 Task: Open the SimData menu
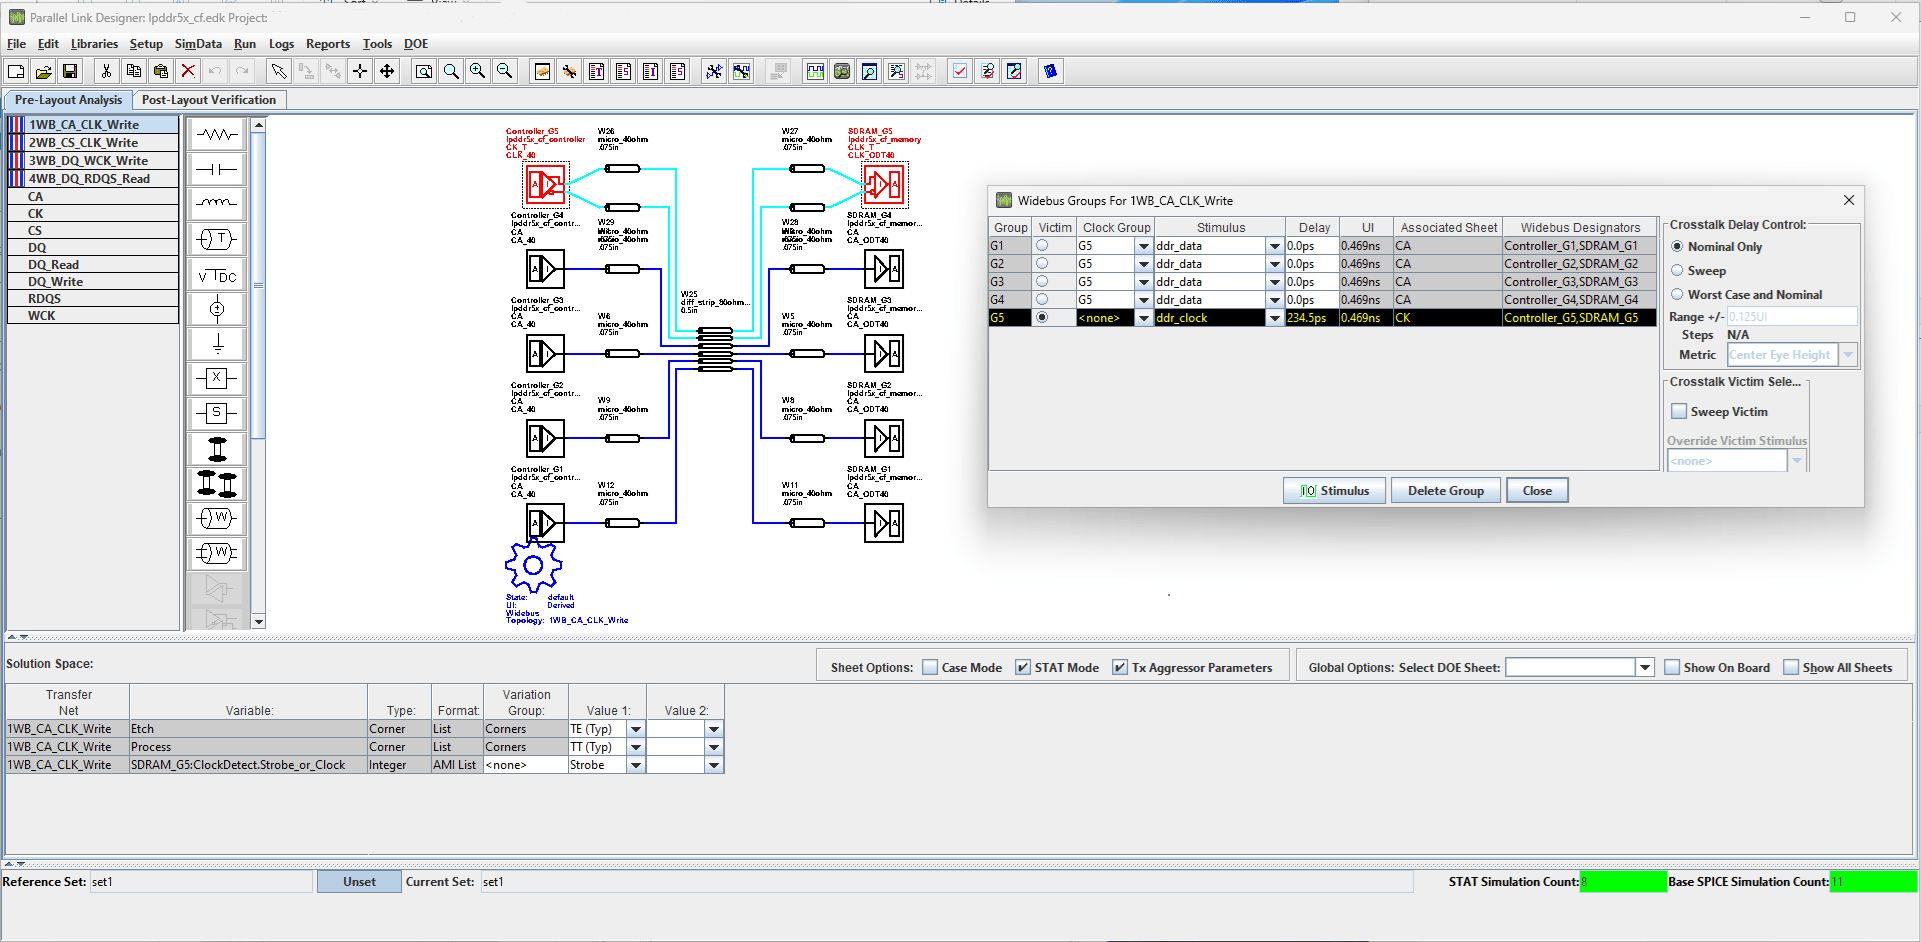tap(198, 44)
